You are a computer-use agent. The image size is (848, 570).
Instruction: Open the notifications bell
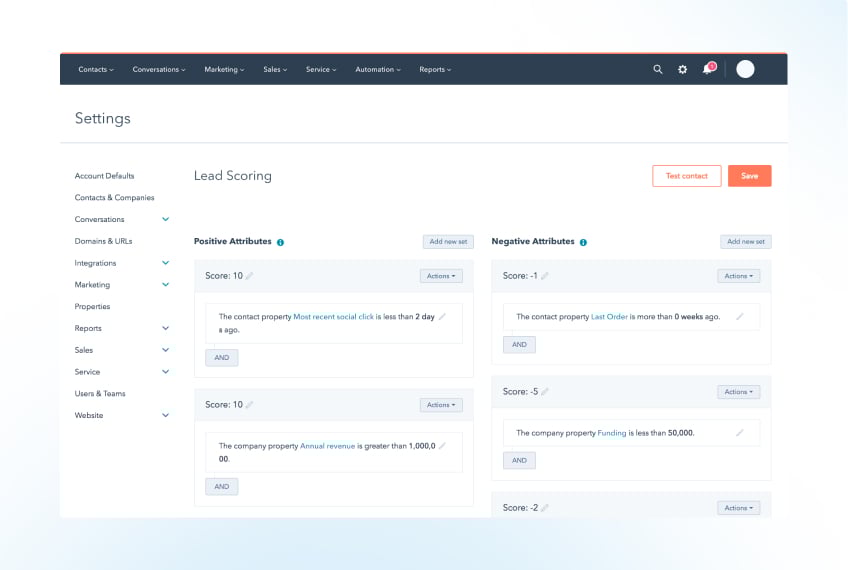click(x=708, y=70)
